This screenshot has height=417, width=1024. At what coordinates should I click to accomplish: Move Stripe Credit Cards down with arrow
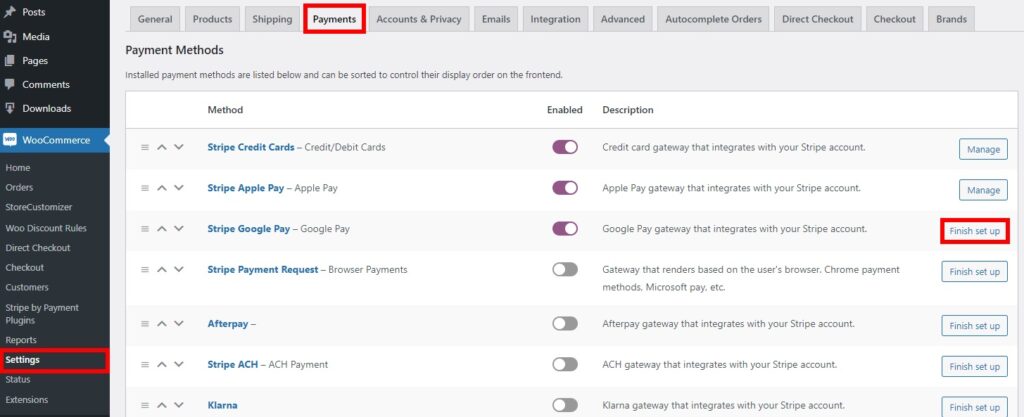(x=178, y=147)
